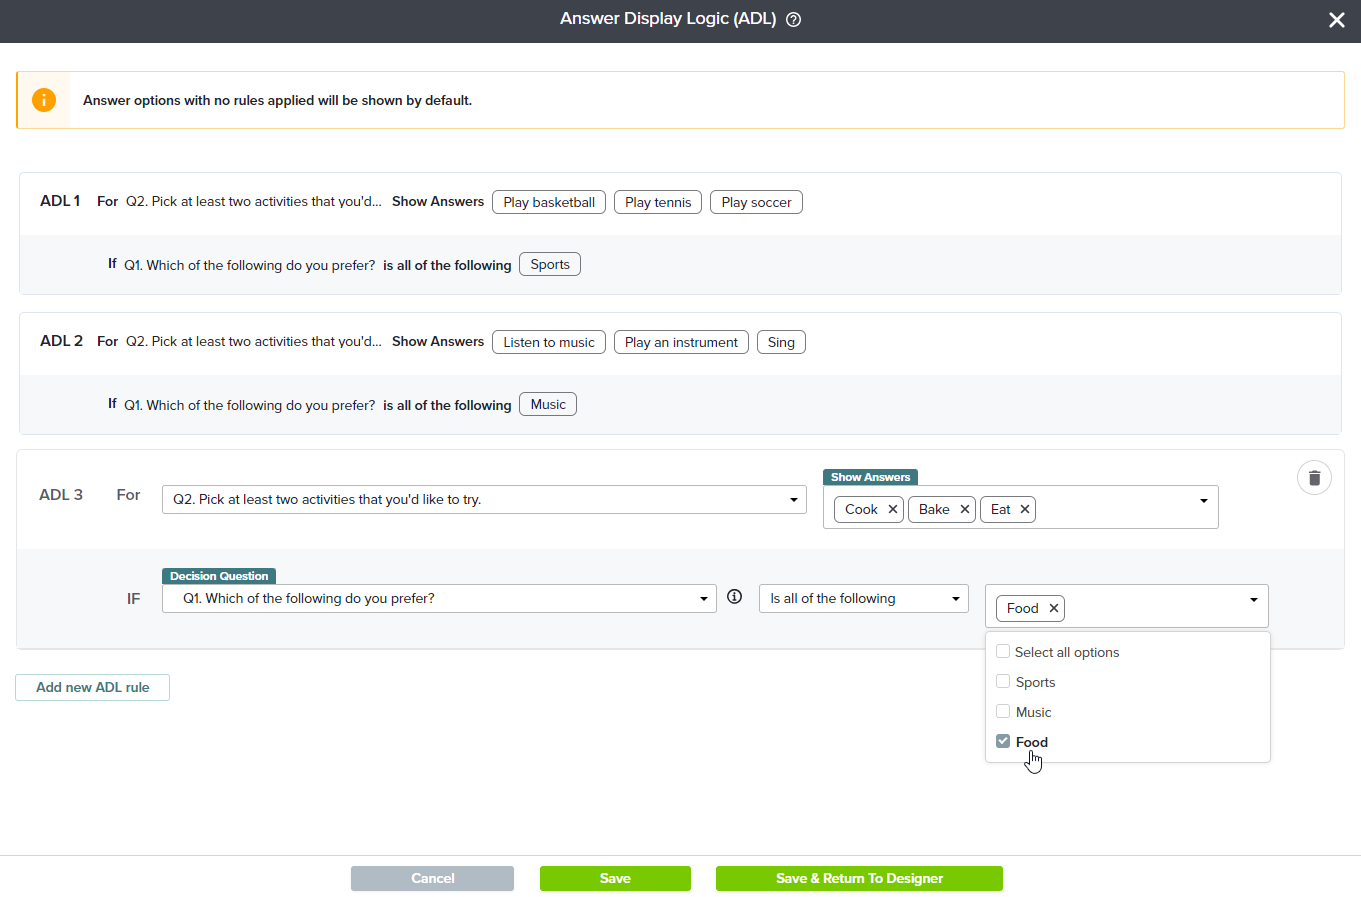
Task: Check the Music option checkbox
Action: (x=1003, y=712)
